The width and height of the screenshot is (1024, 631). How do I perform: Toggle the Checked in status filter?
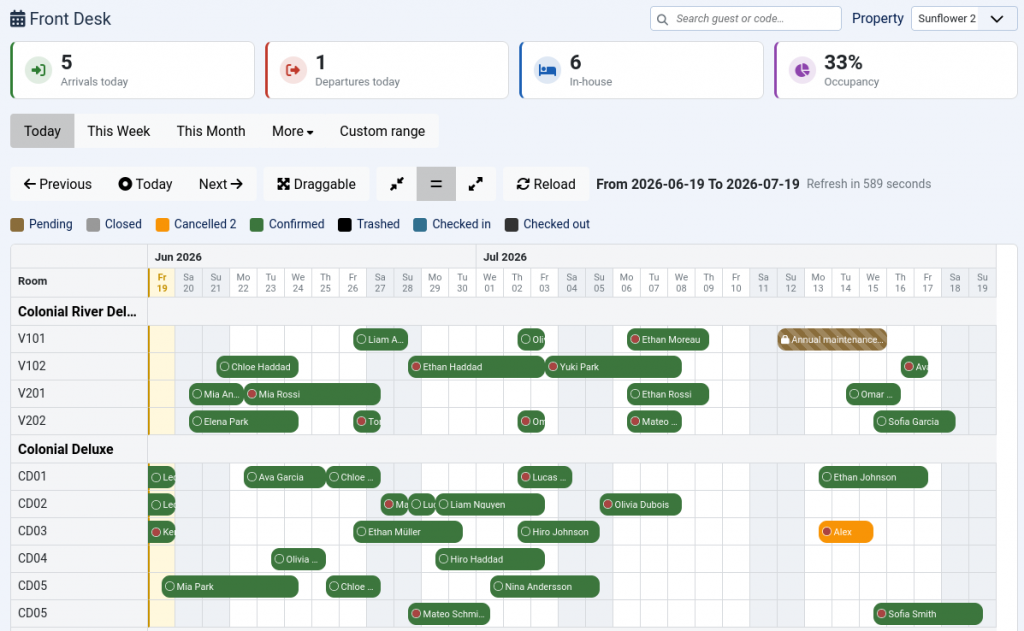(452, 224)
